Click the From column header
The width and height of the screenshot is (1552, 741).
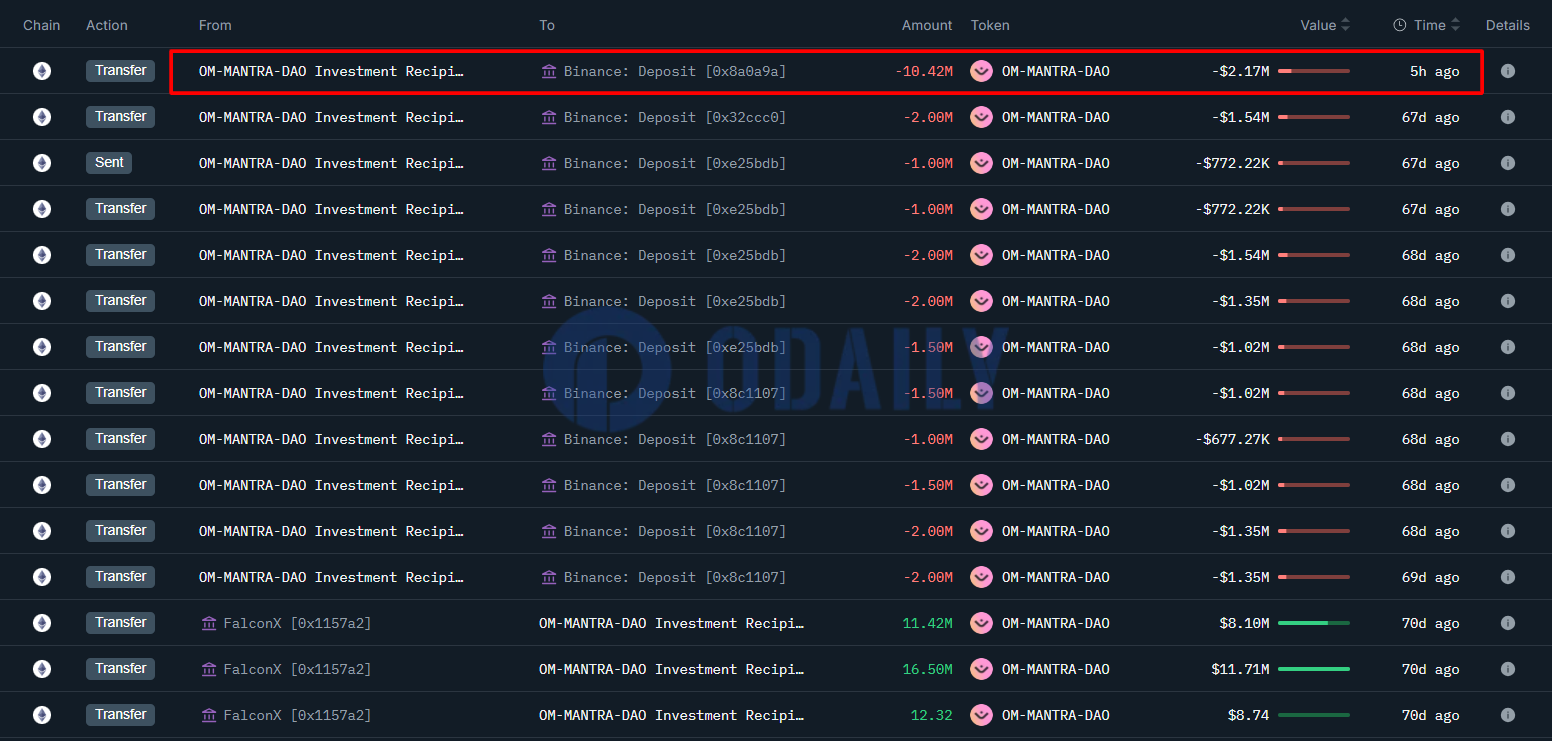(215, 25)
